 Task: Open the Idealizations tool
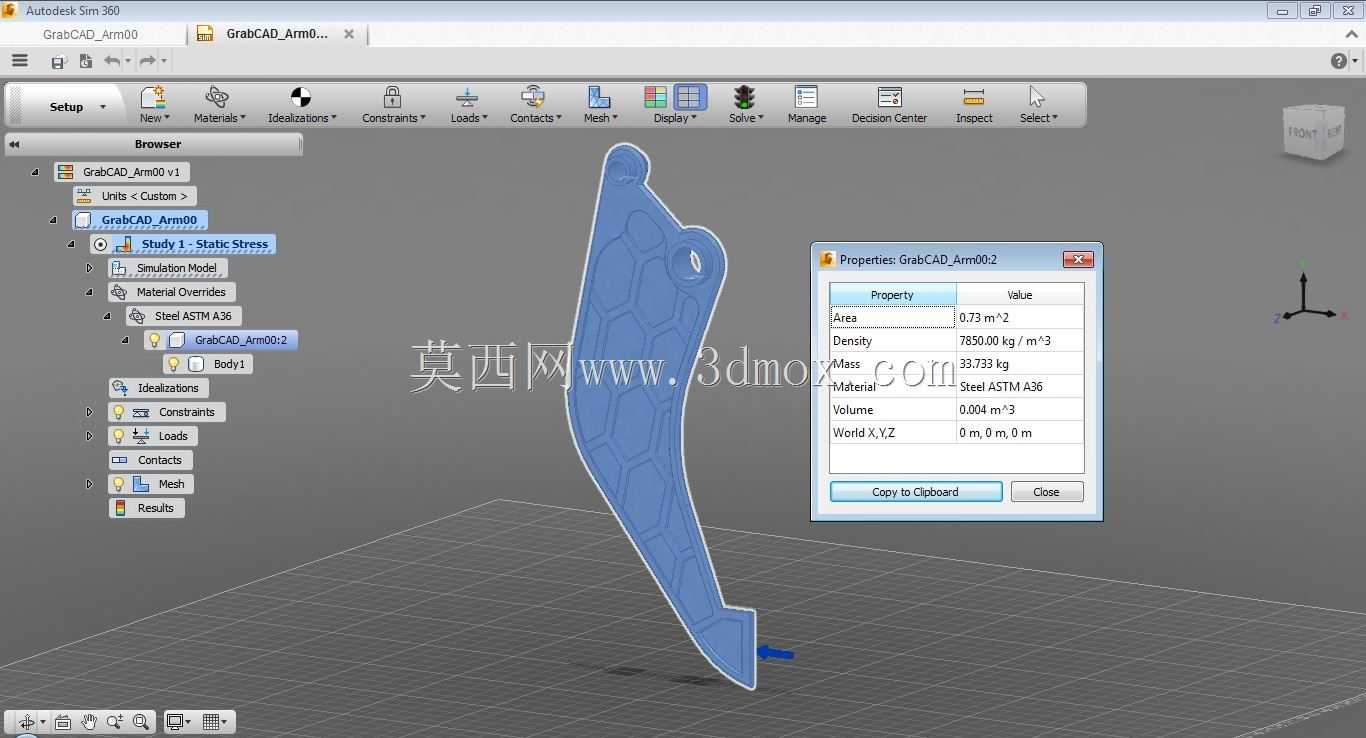point(302,105)
